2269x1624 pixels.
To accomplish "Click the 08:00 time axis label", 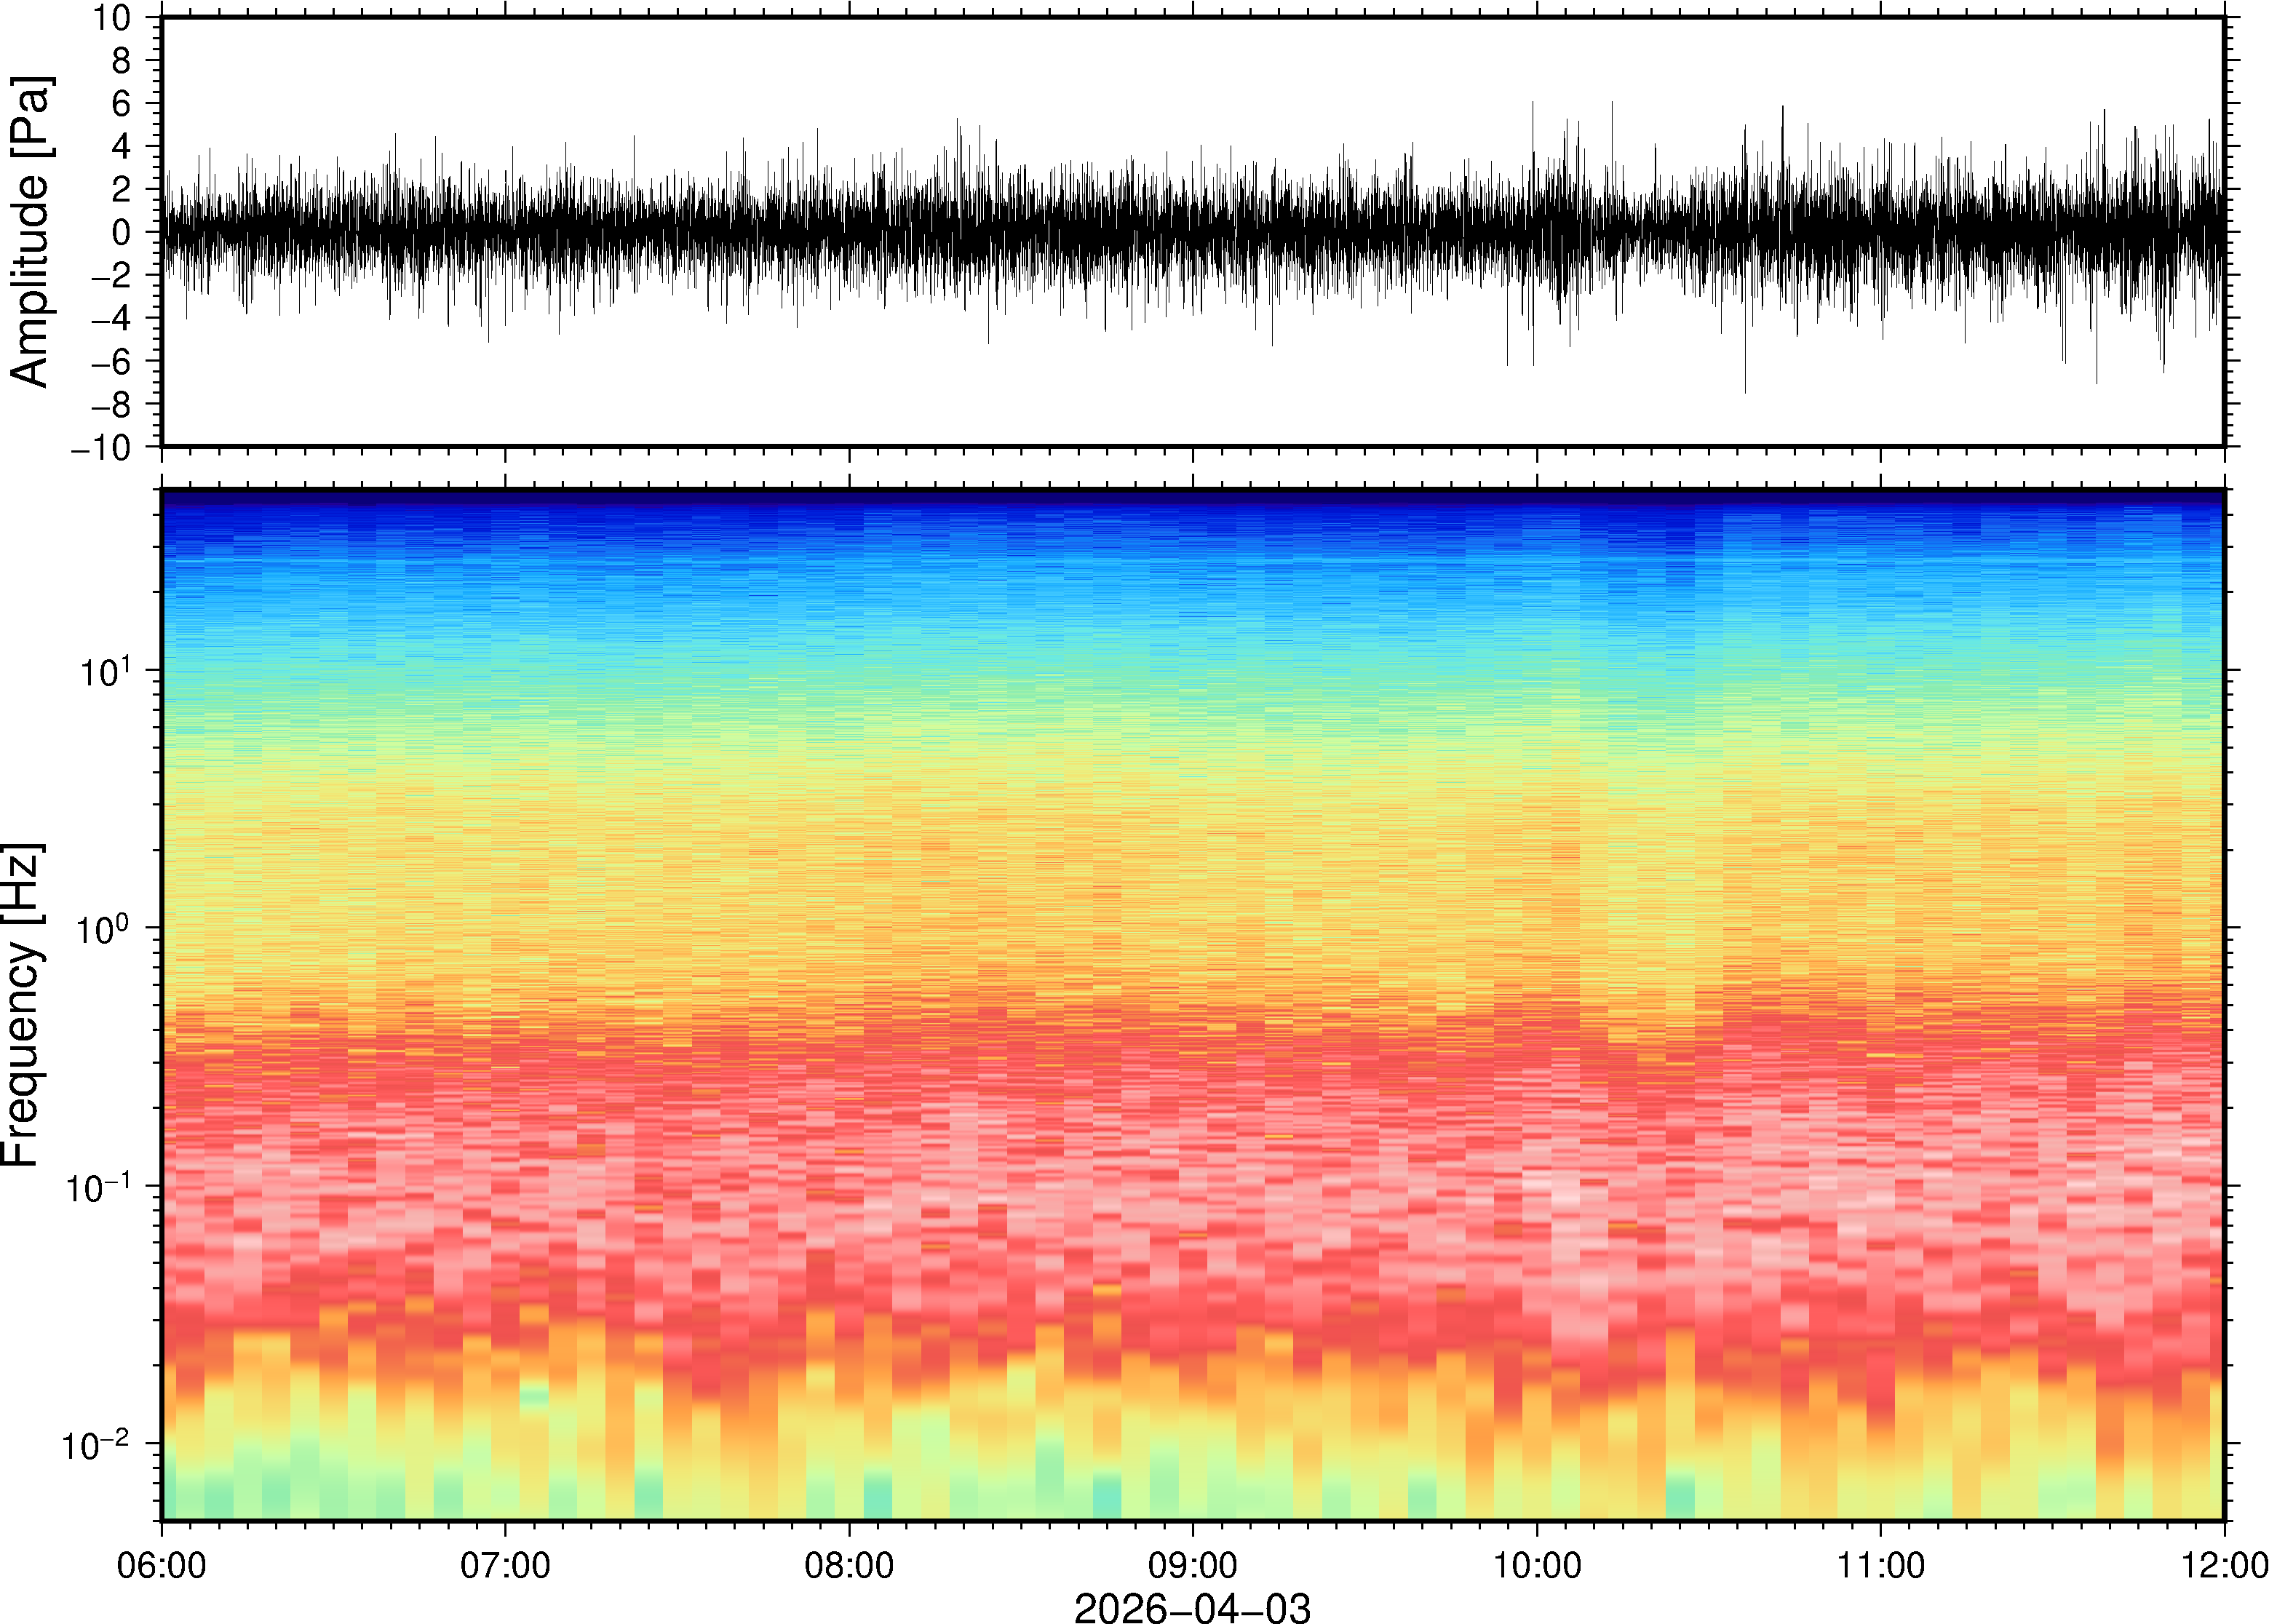I will tap(849, 1565).
